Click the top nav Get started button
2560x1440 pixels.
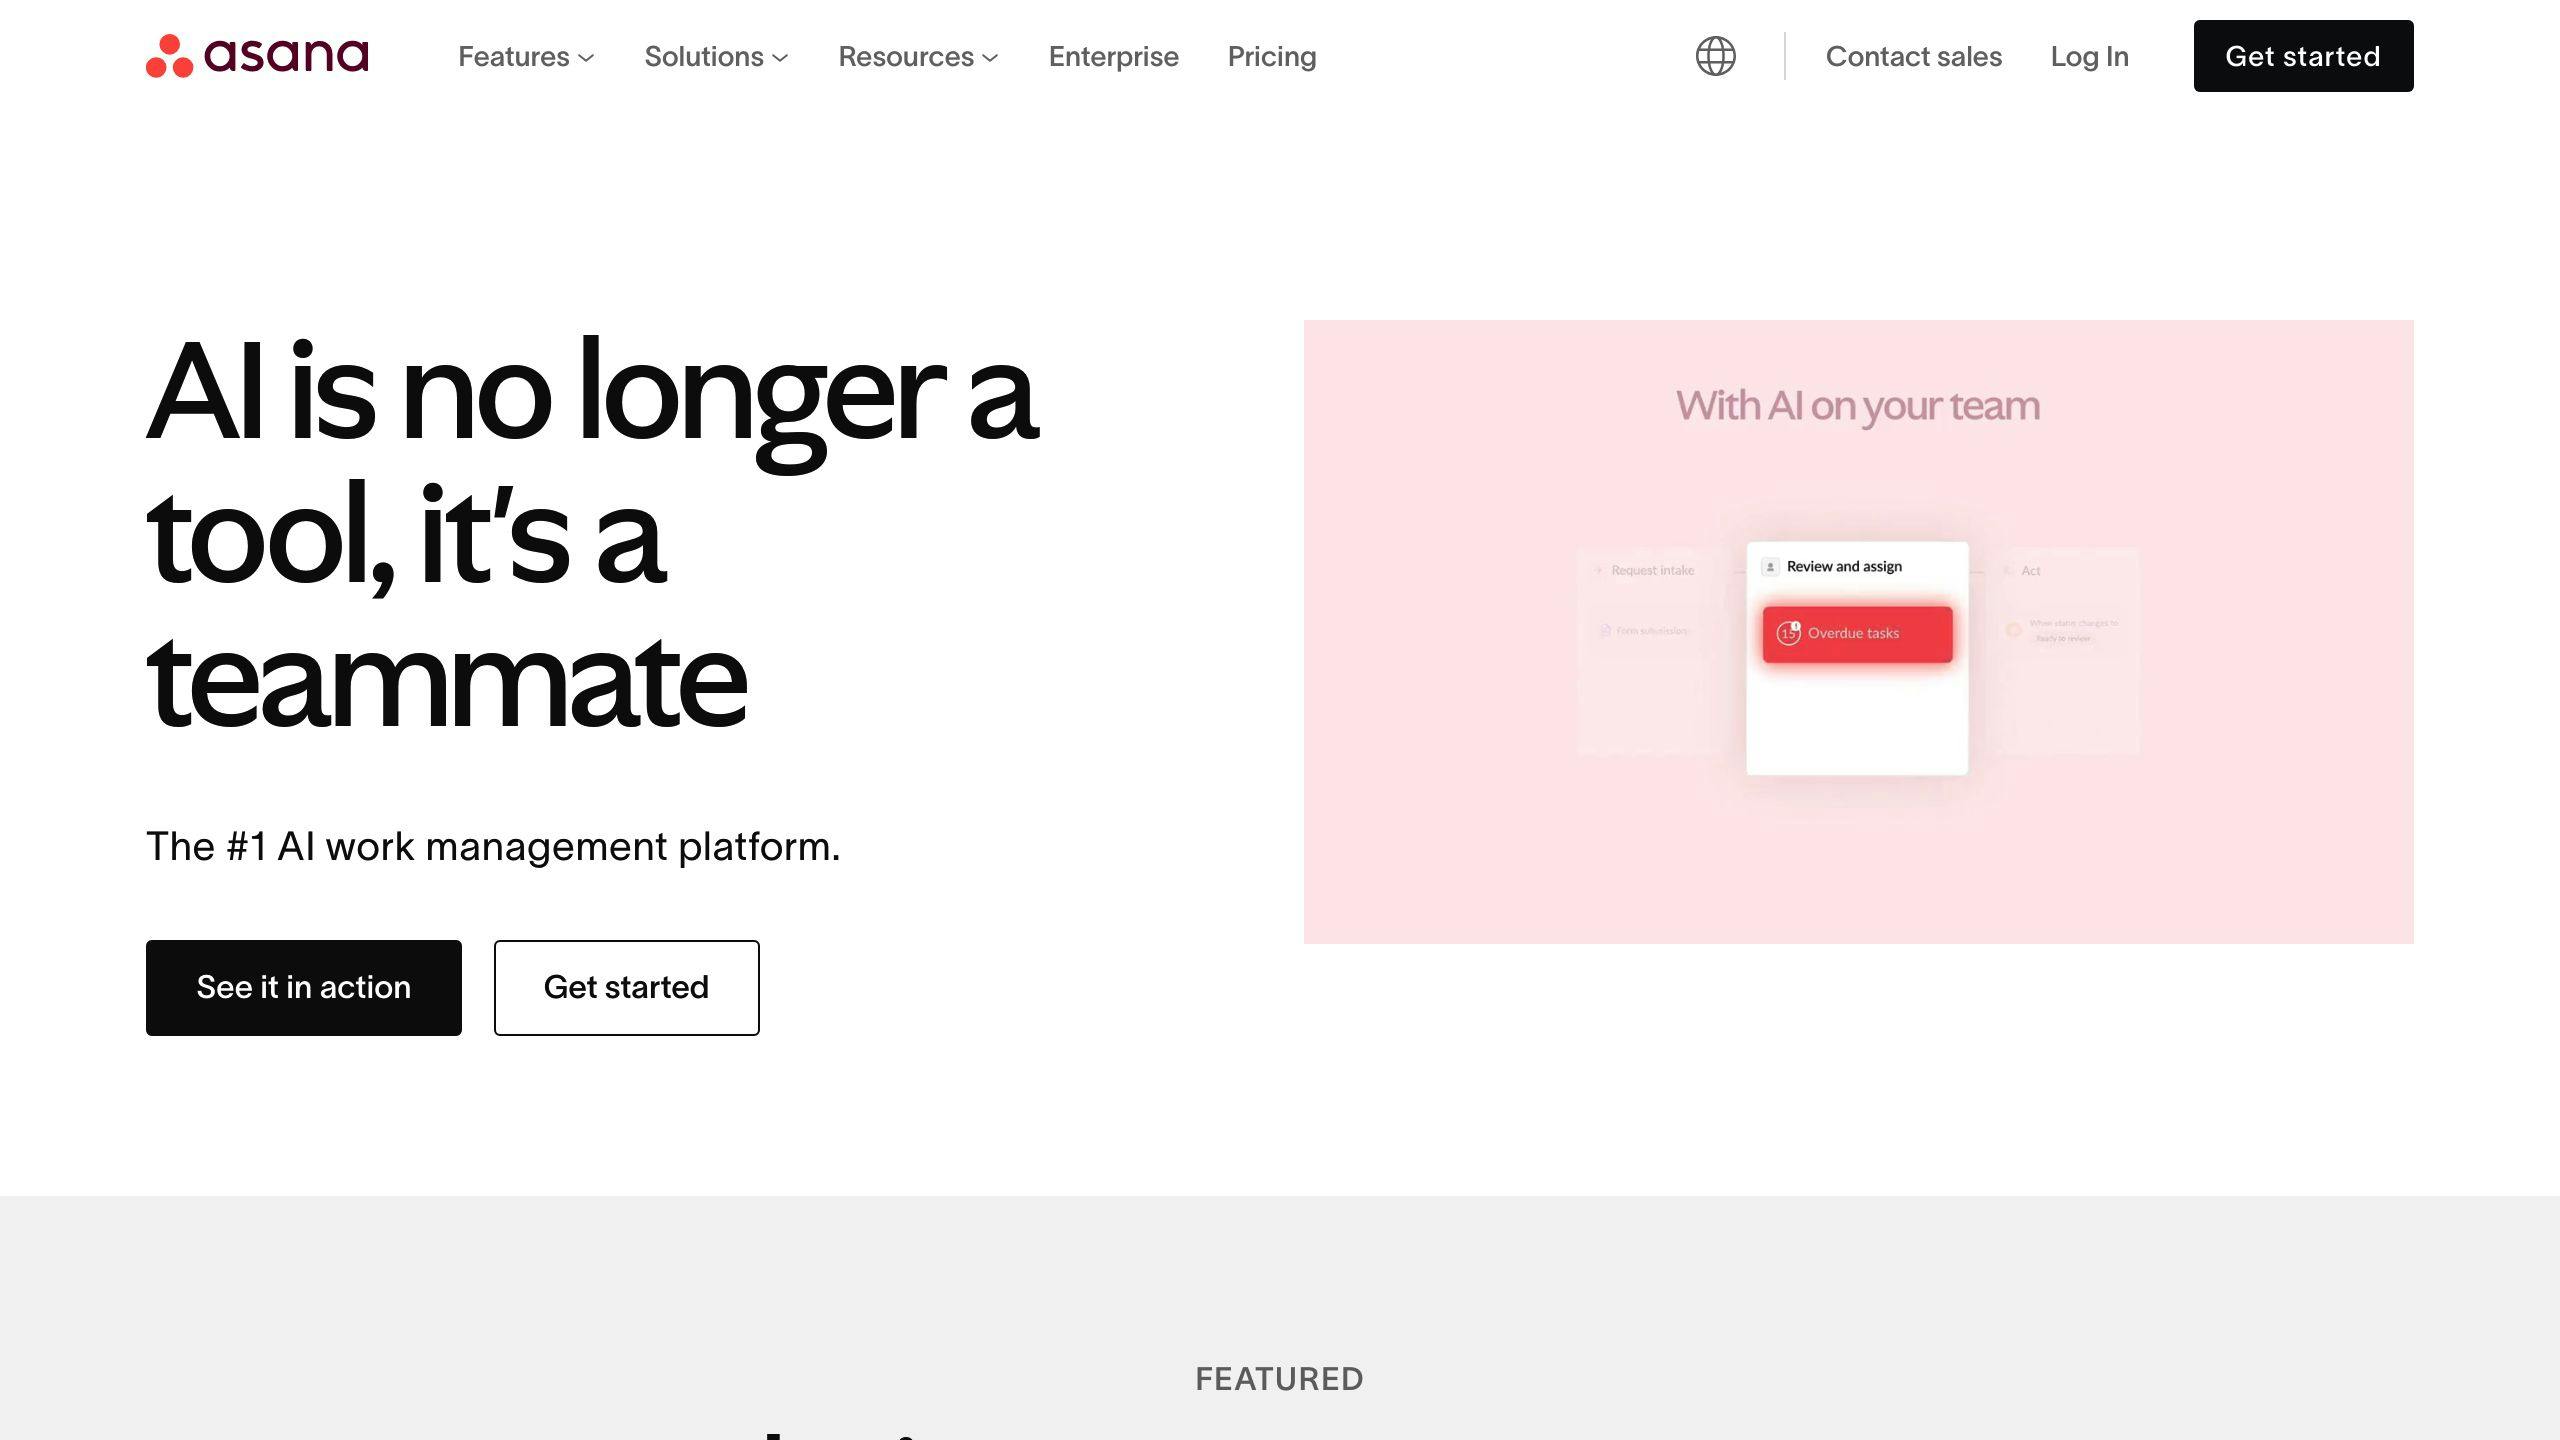[2303, 56]
